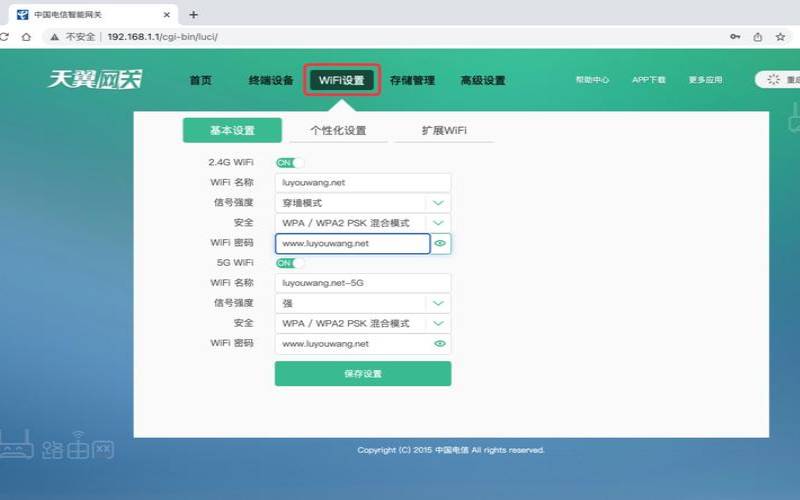Click the 保存设置 button
This screenshot has width=800, height=500.
[x=363, y=373]
